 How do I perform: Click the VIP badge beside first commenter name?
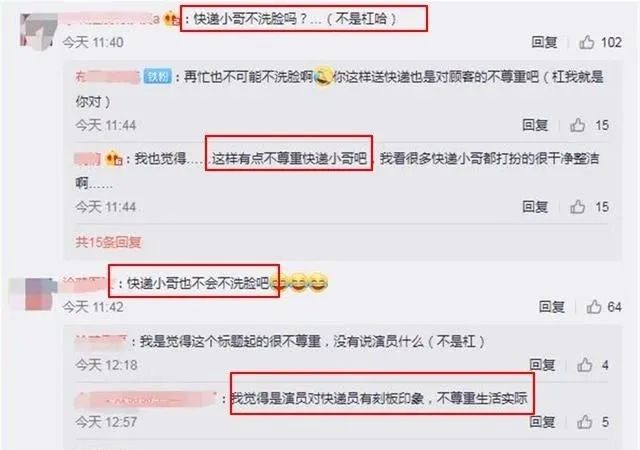tap(171, 19)
